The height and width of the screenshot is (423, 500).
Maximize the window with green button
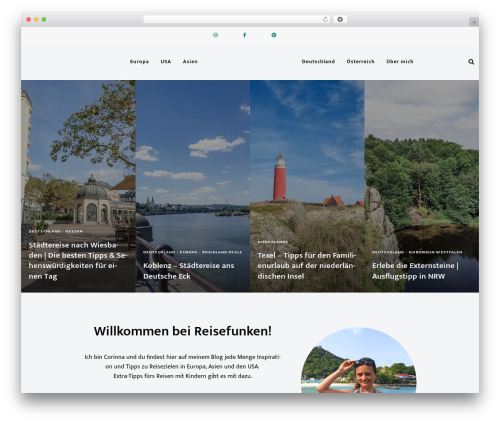tap(44, 20)
